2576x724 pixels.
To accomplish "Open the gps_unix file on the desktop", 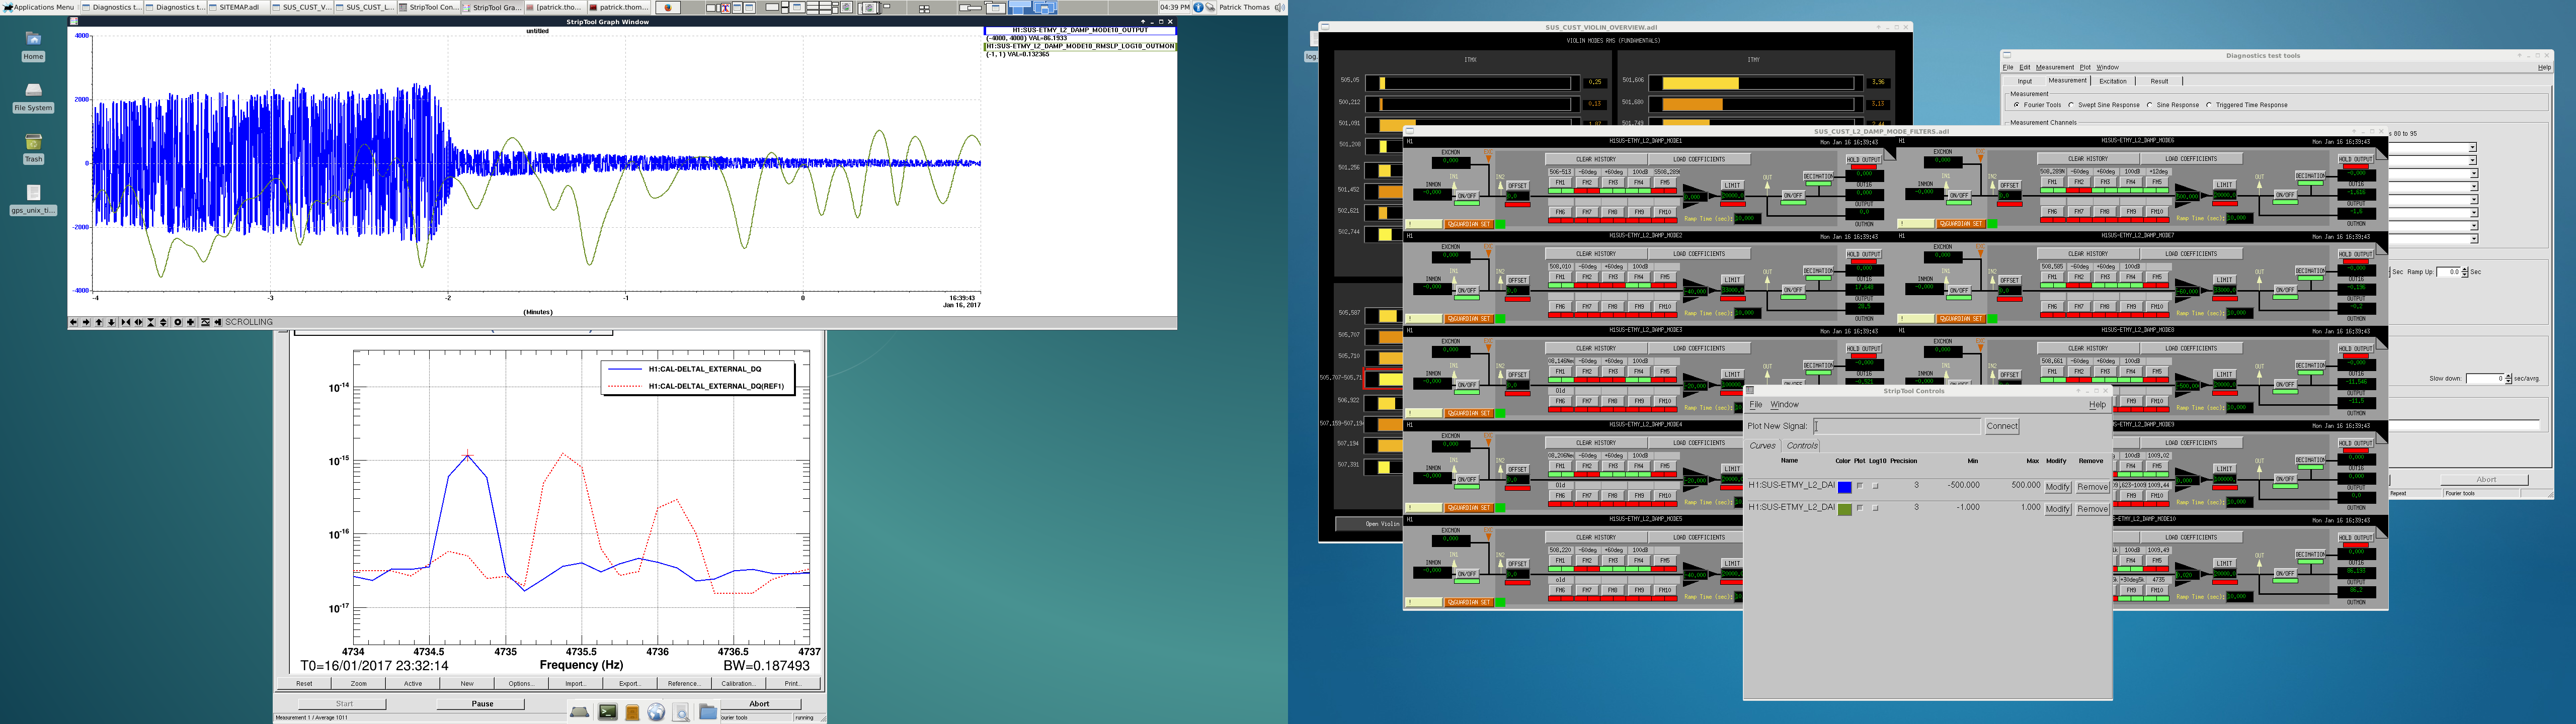I will [x=33, y=199].
